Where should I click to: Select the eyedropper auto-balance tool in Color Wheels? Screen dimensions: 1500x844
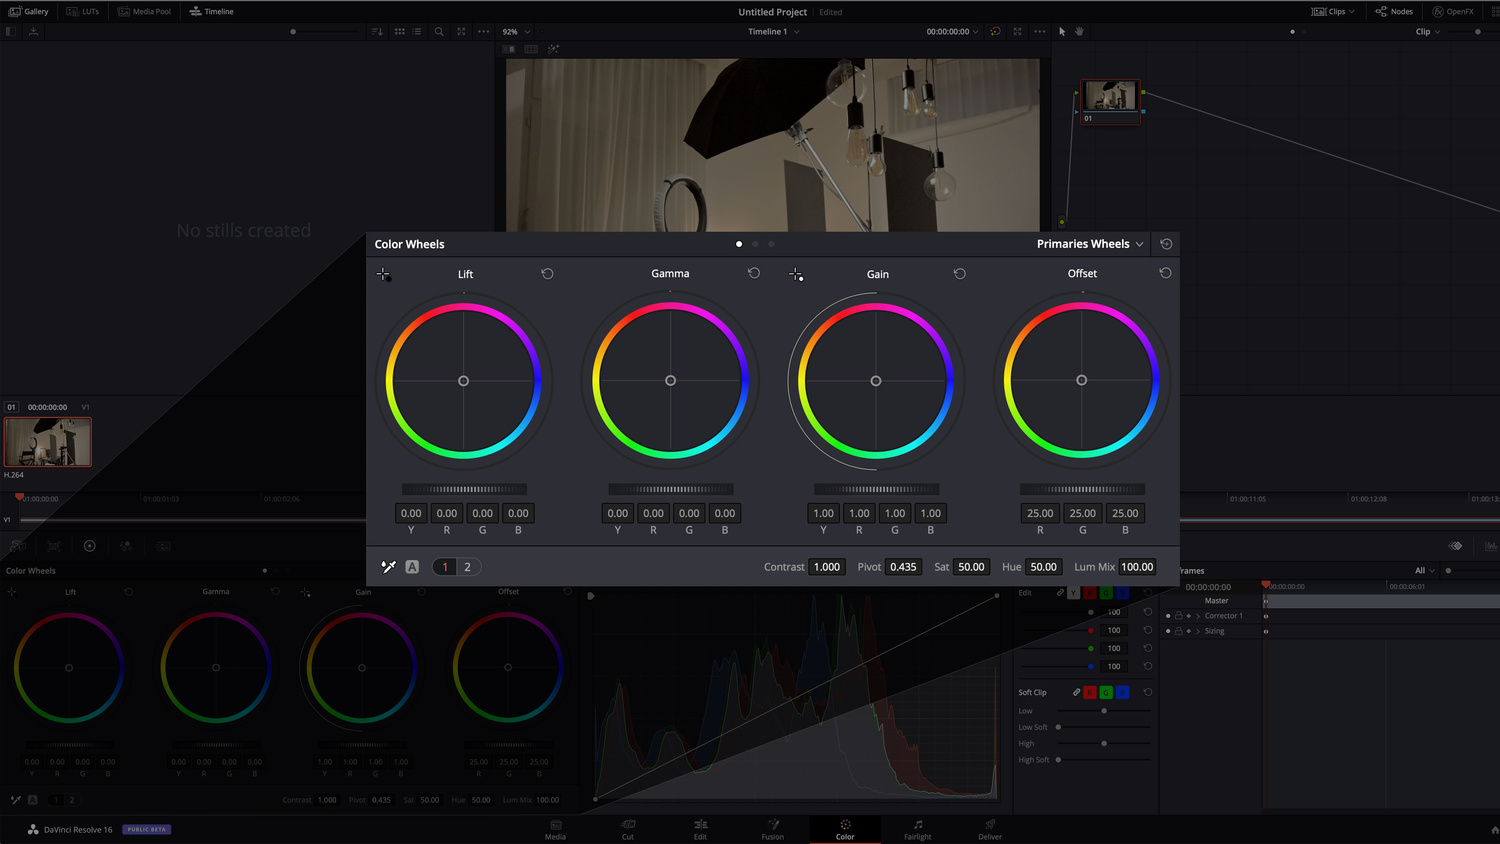click(x=388, y=566)
